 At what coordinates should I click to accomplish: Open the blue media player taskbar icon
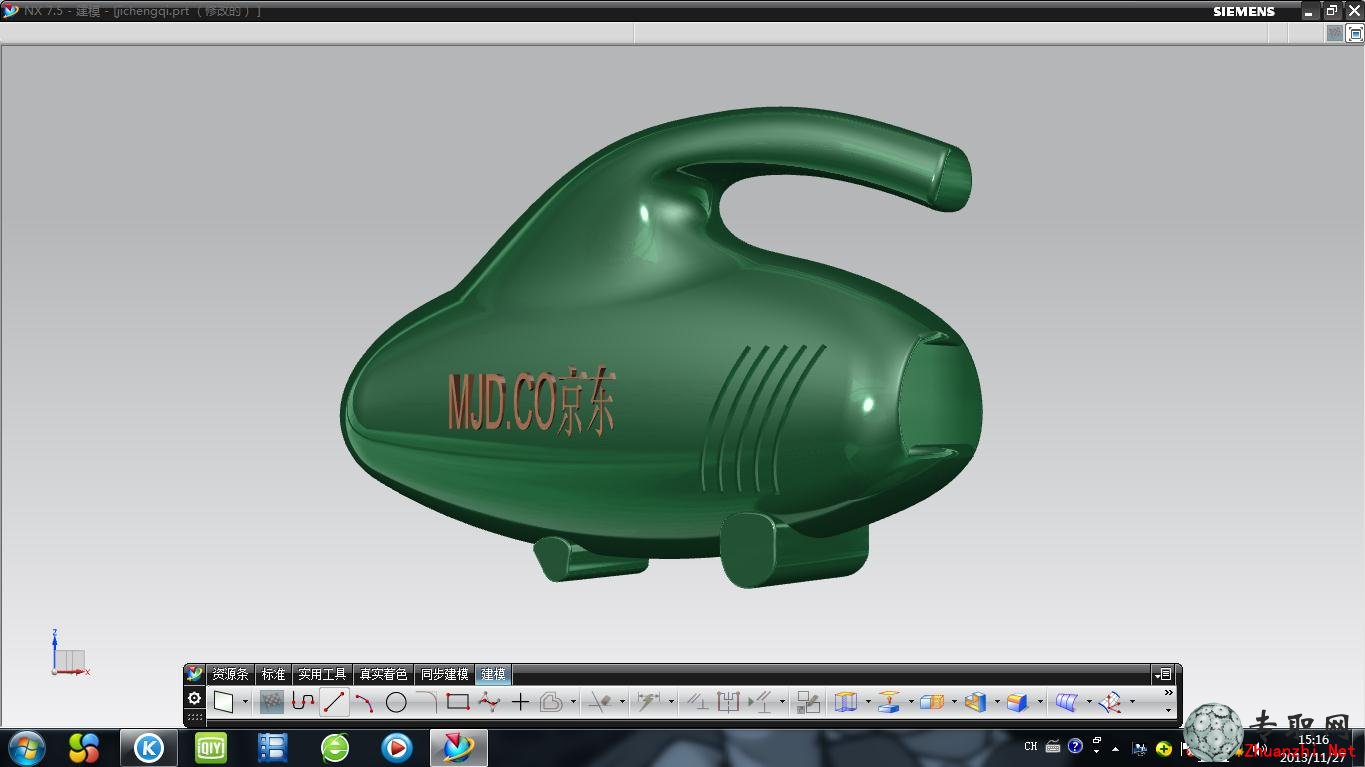coord(397,747)
